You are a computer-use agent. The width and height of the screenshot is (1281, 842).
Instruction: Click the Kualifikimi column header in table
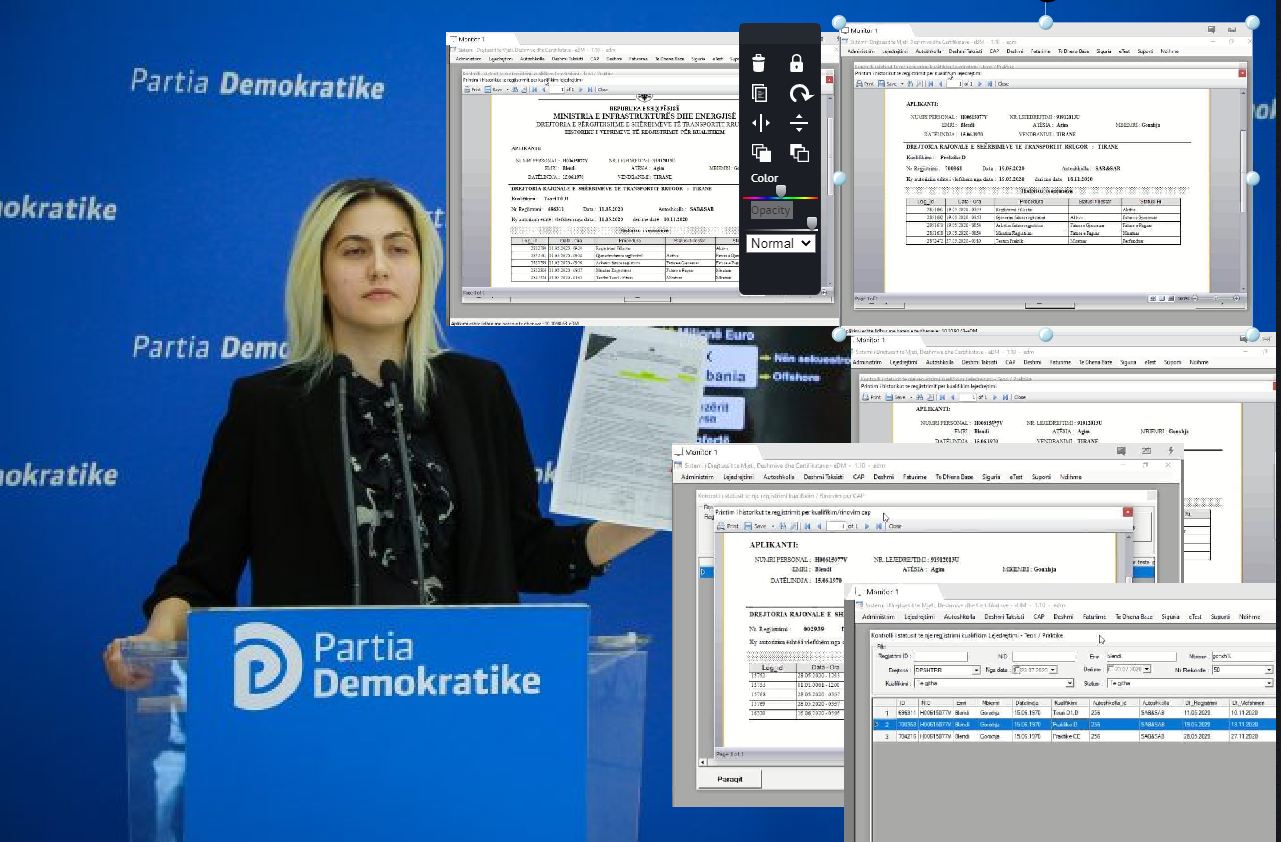[1070, 703]
